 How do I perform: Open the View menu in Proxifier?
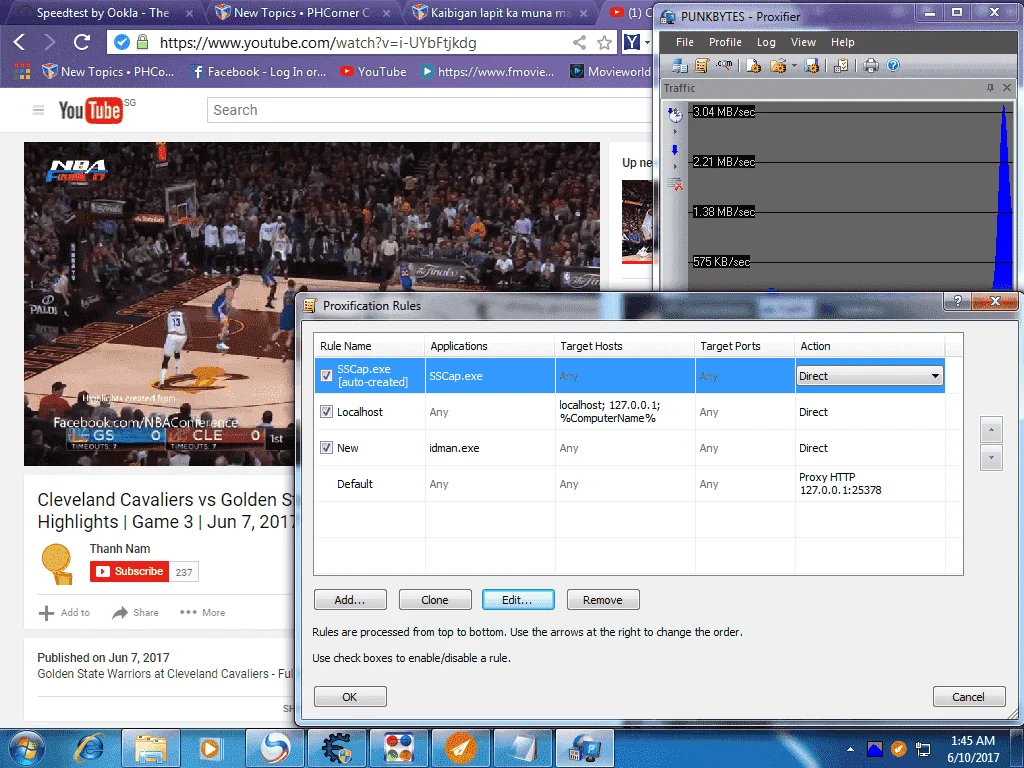pyautogui.click(x=803, y=42)
